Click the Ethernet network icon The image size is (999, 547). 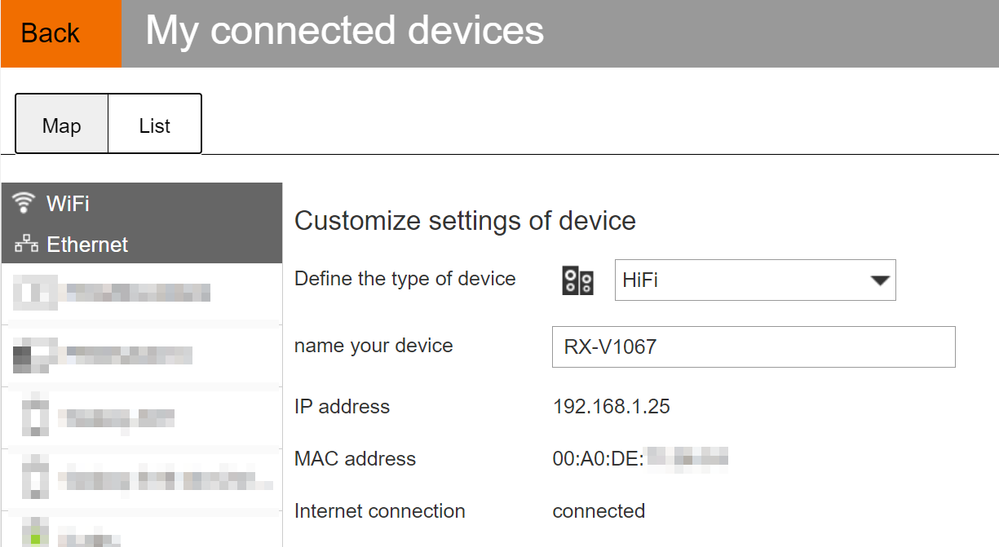pos(24,245)
